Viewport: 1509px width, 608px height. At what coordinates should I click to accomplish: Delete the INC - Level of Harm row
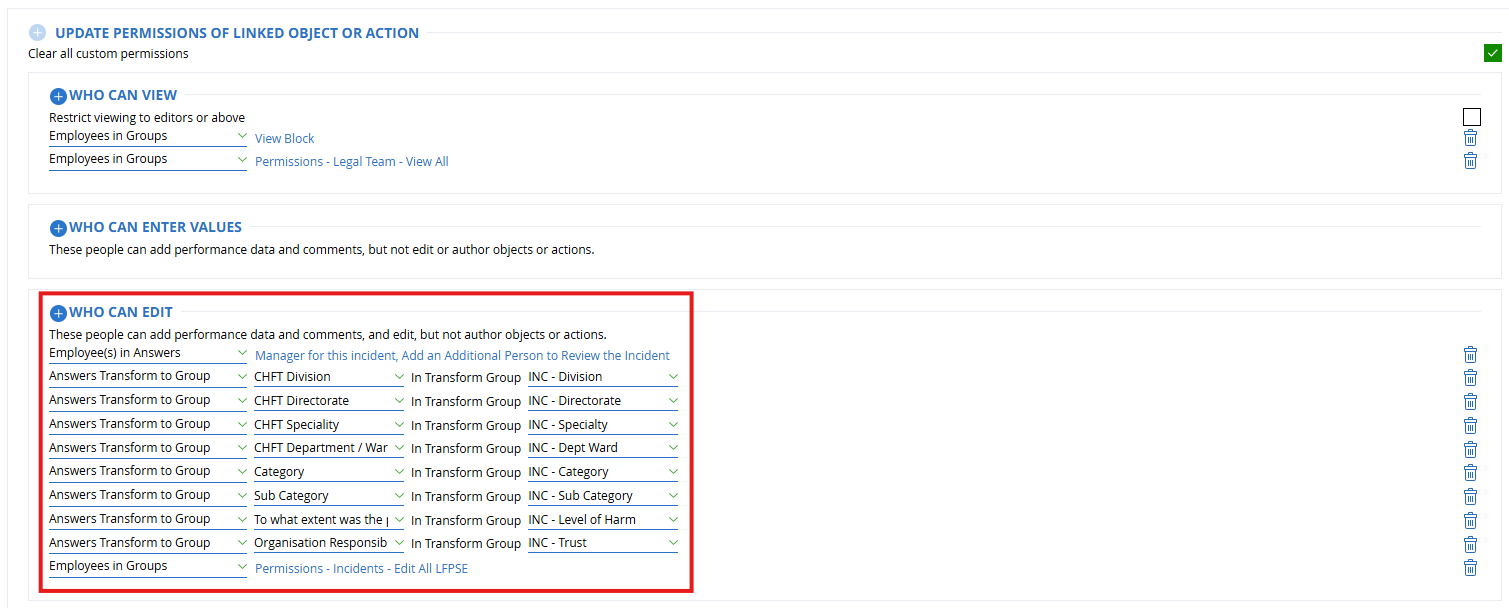coord(1470,521)
